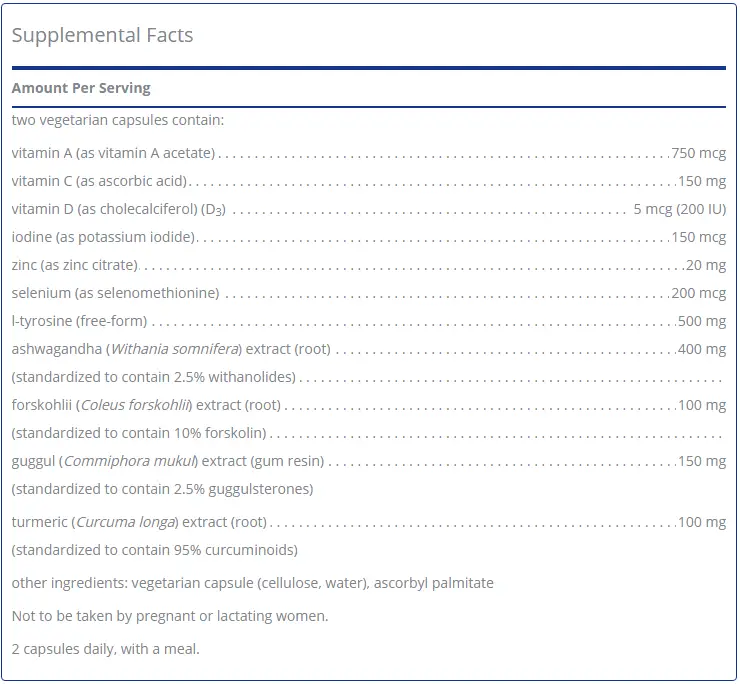The width and height of the screenshot is (740, 684).
Task: Click the zinc citrate ingredient line
Action: pos(369,265)
